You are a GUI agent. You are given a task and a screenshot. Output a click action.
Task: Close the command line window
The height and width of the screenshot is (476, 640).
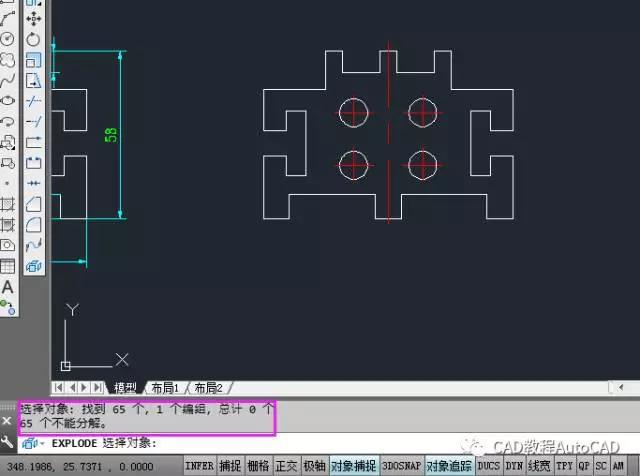pyautogui.click(x=7, y=420)
